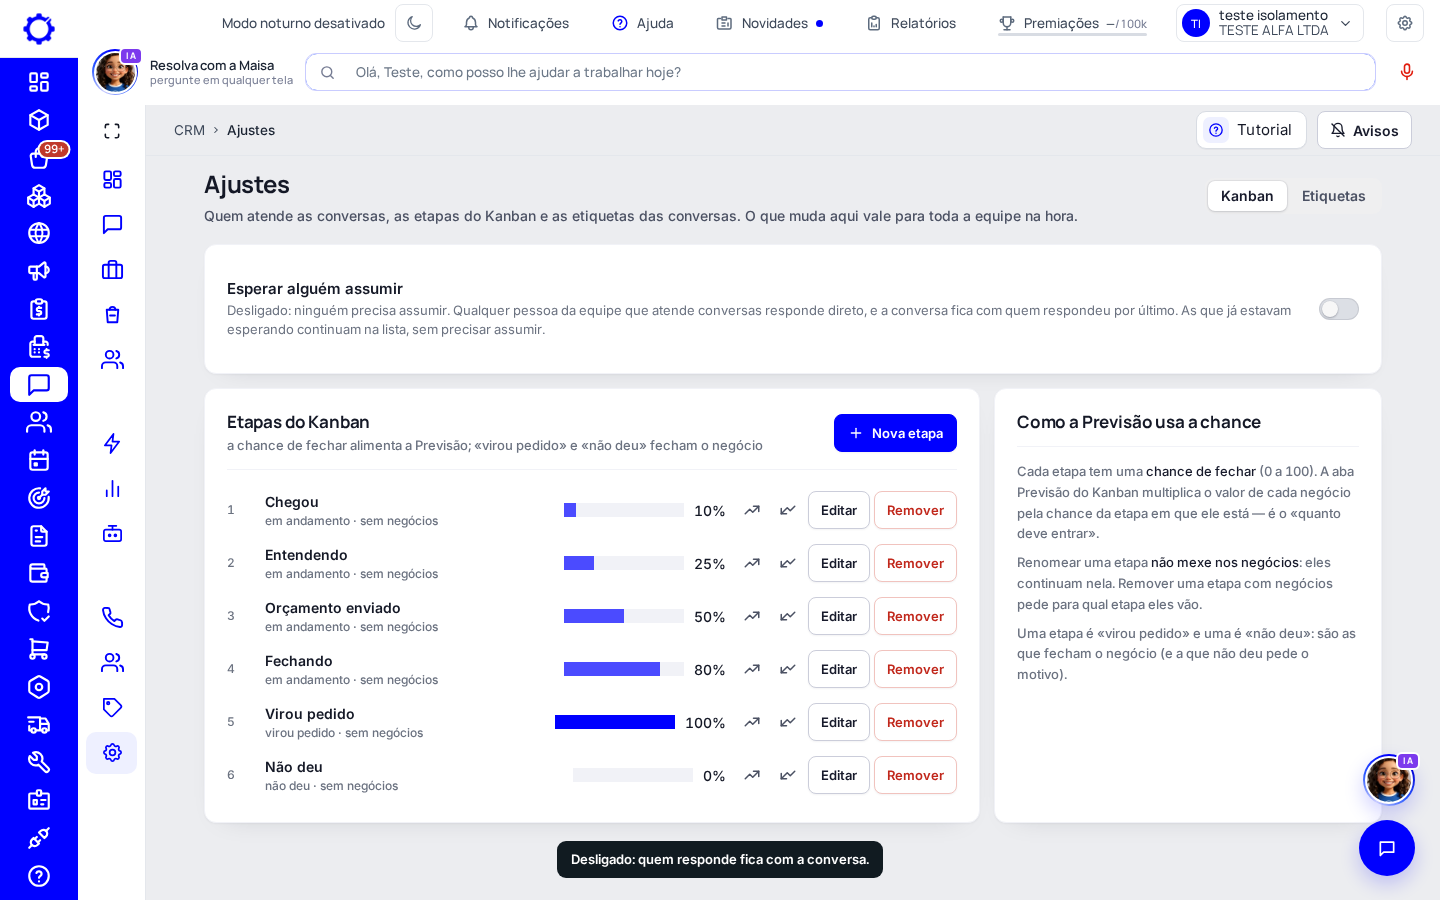This screenshot has width=1440, height=900.
Task: Click the Orçamento enviado 50% chance bar
Action: click(x=624, y=616)
